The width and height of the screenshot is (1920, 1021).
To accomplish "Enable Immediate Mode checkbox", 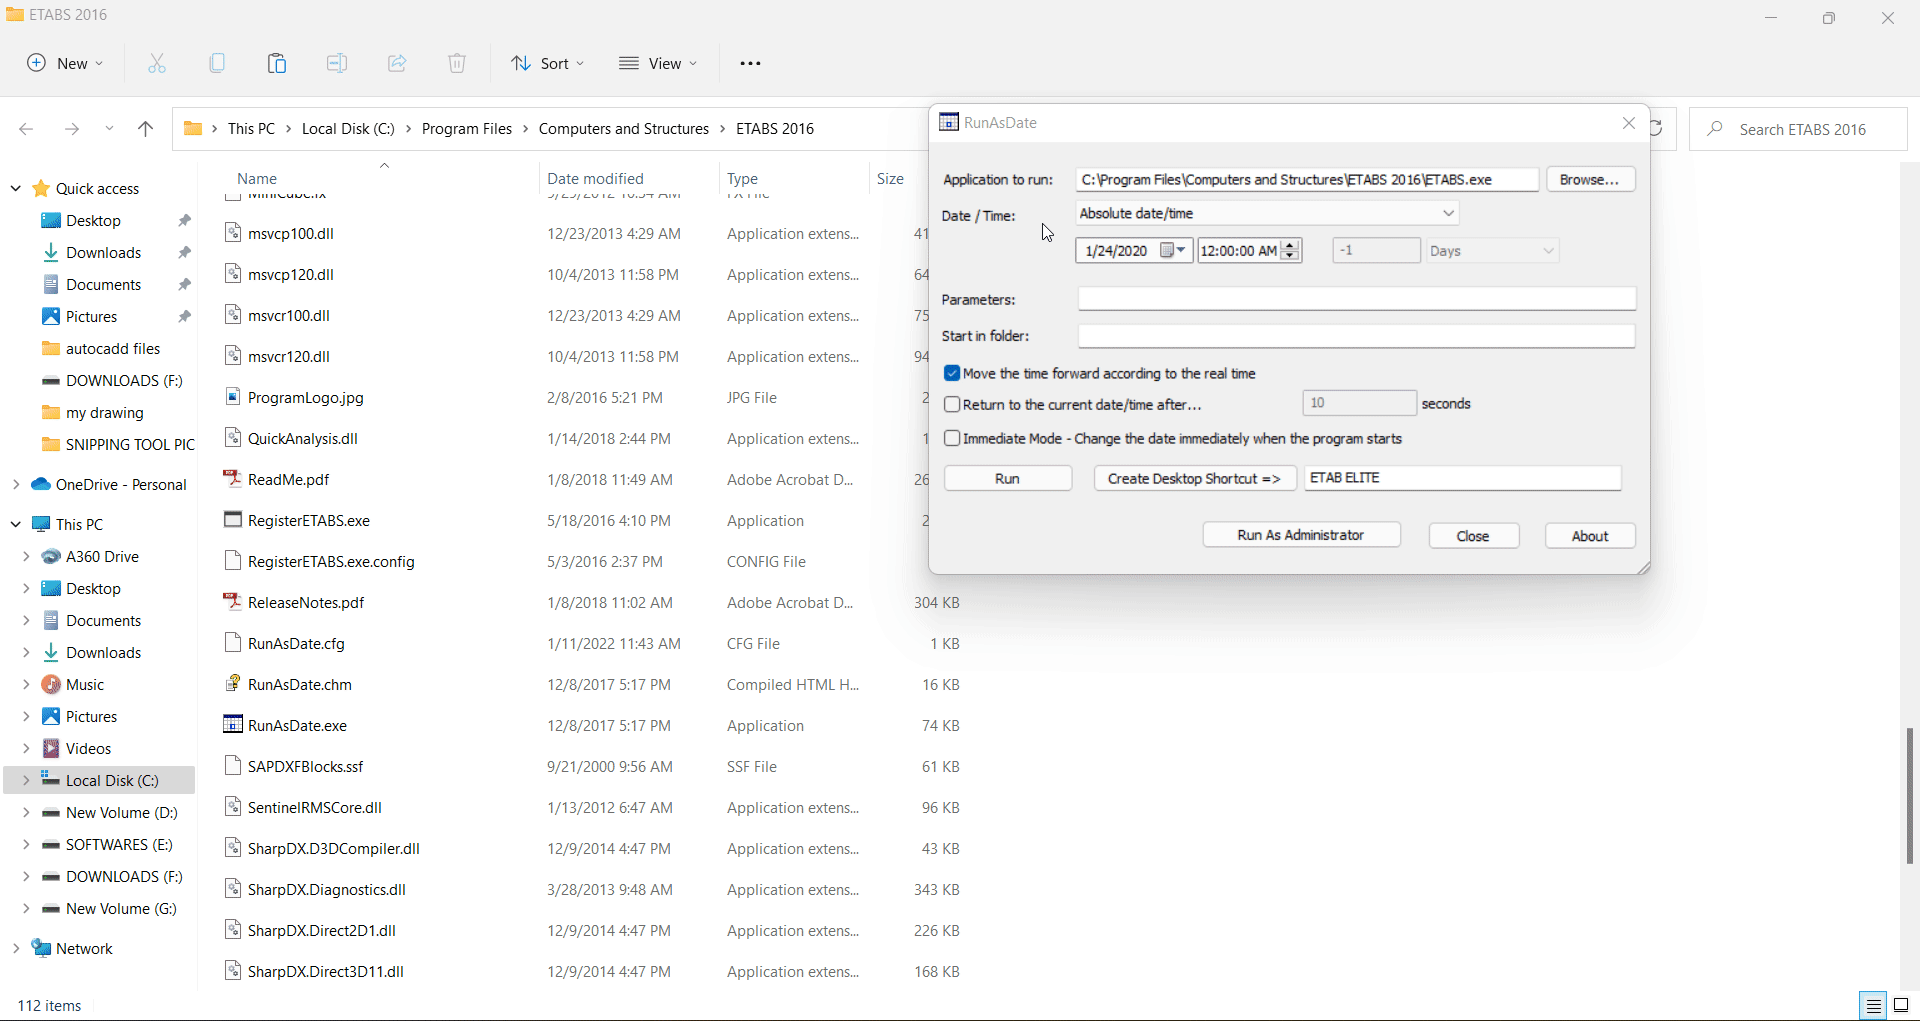I will pyautogui.click(x=952, y=438).
